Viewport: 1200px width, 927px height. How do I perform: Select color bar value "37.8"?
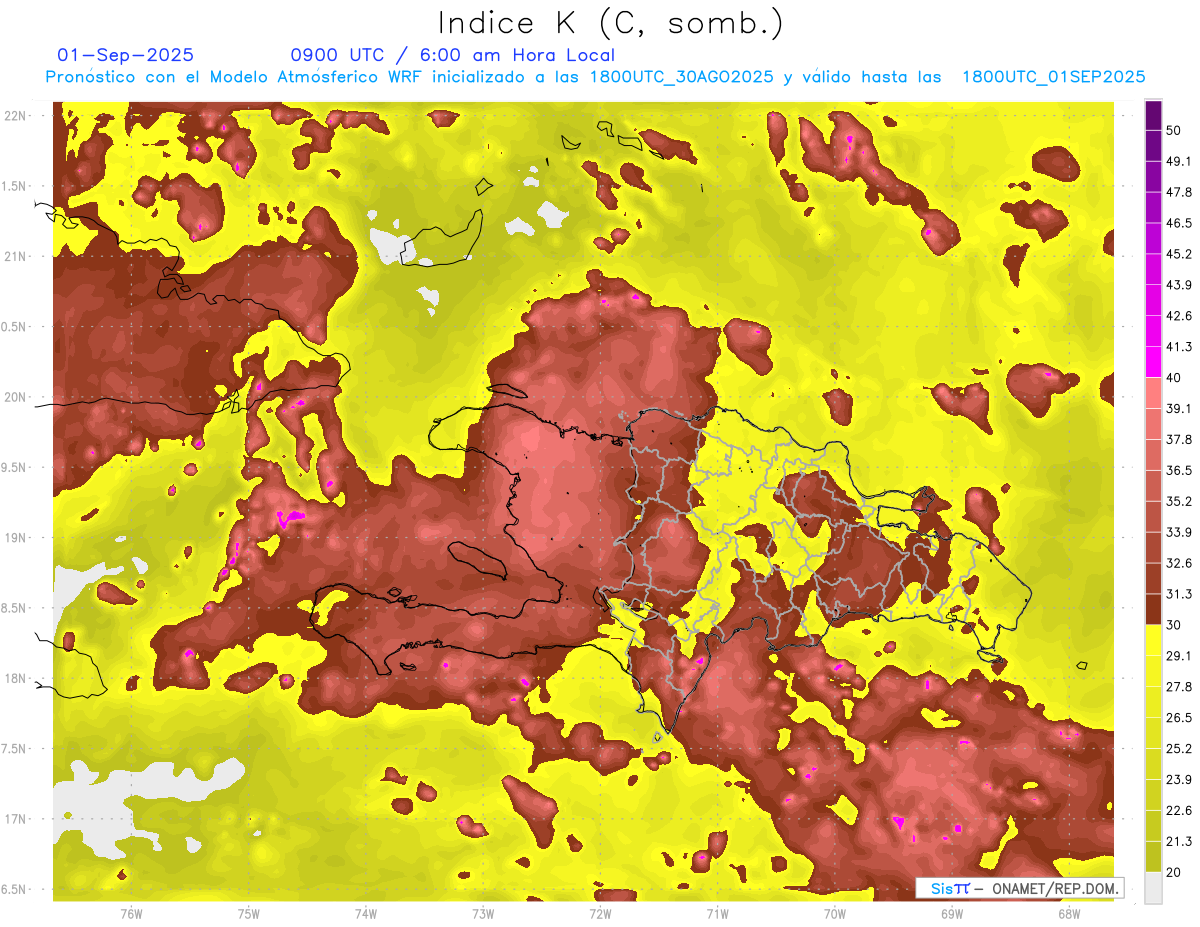coord(1178,439)
